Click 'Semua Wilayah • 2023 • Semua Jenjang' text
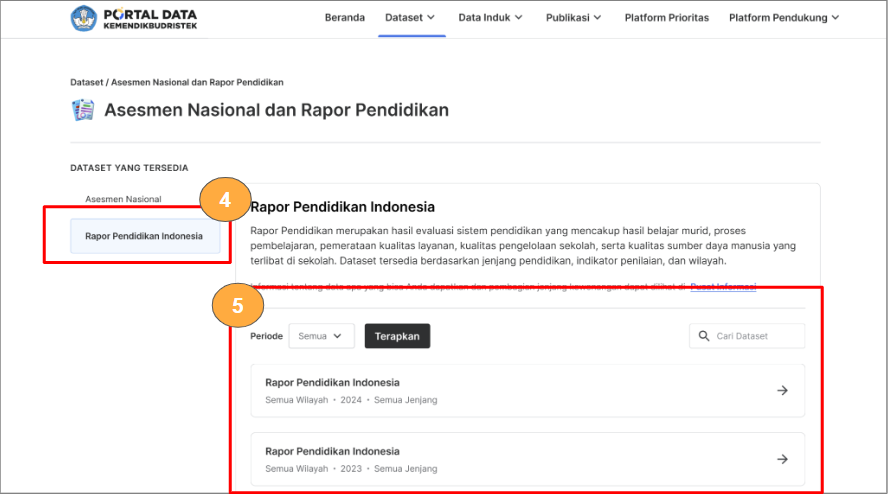 (351, 469)
